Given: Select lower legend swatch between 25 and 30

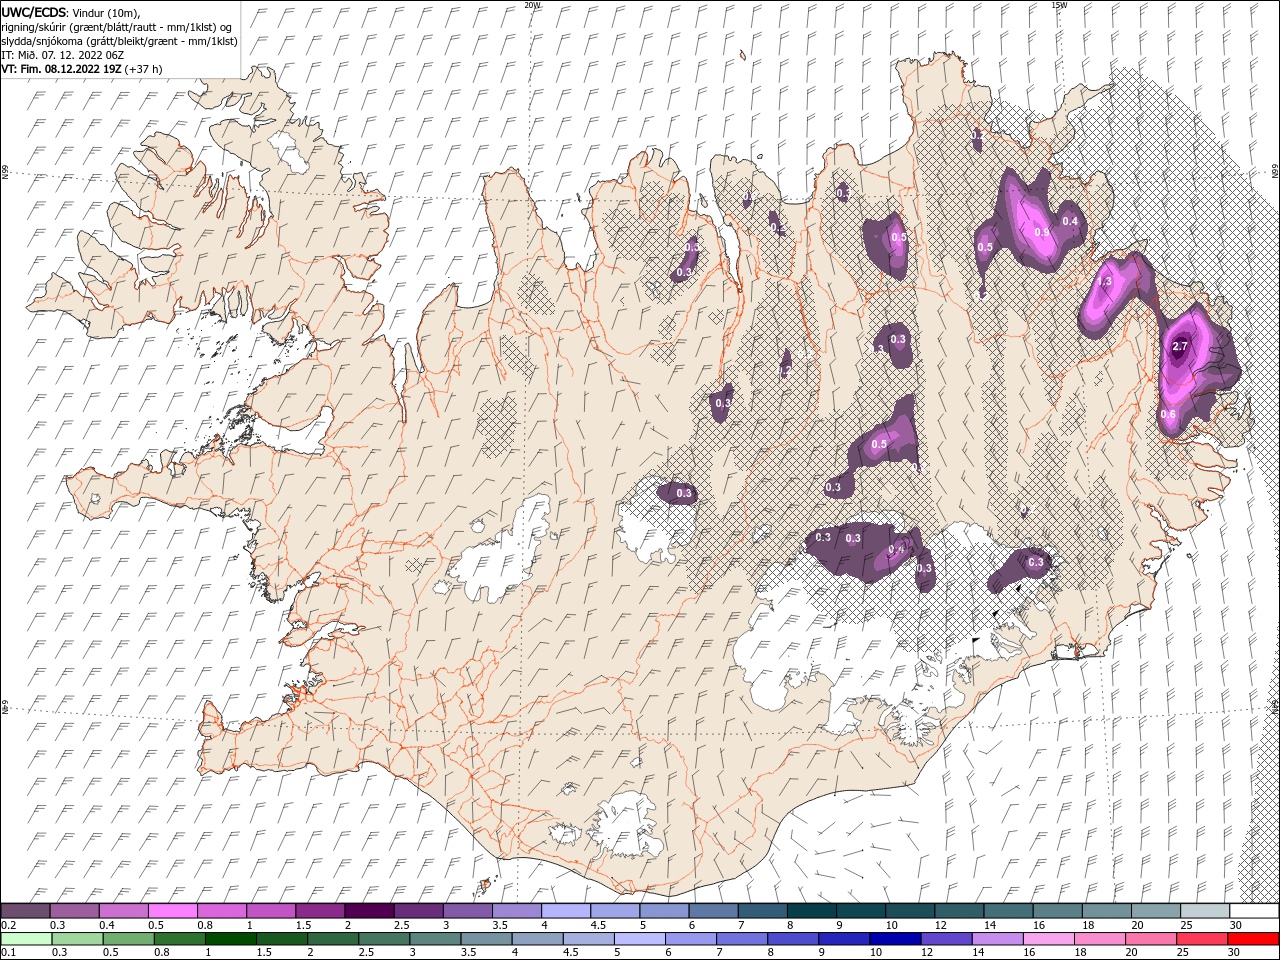Looking at the screenshot, I should (x=1204, y=939).
